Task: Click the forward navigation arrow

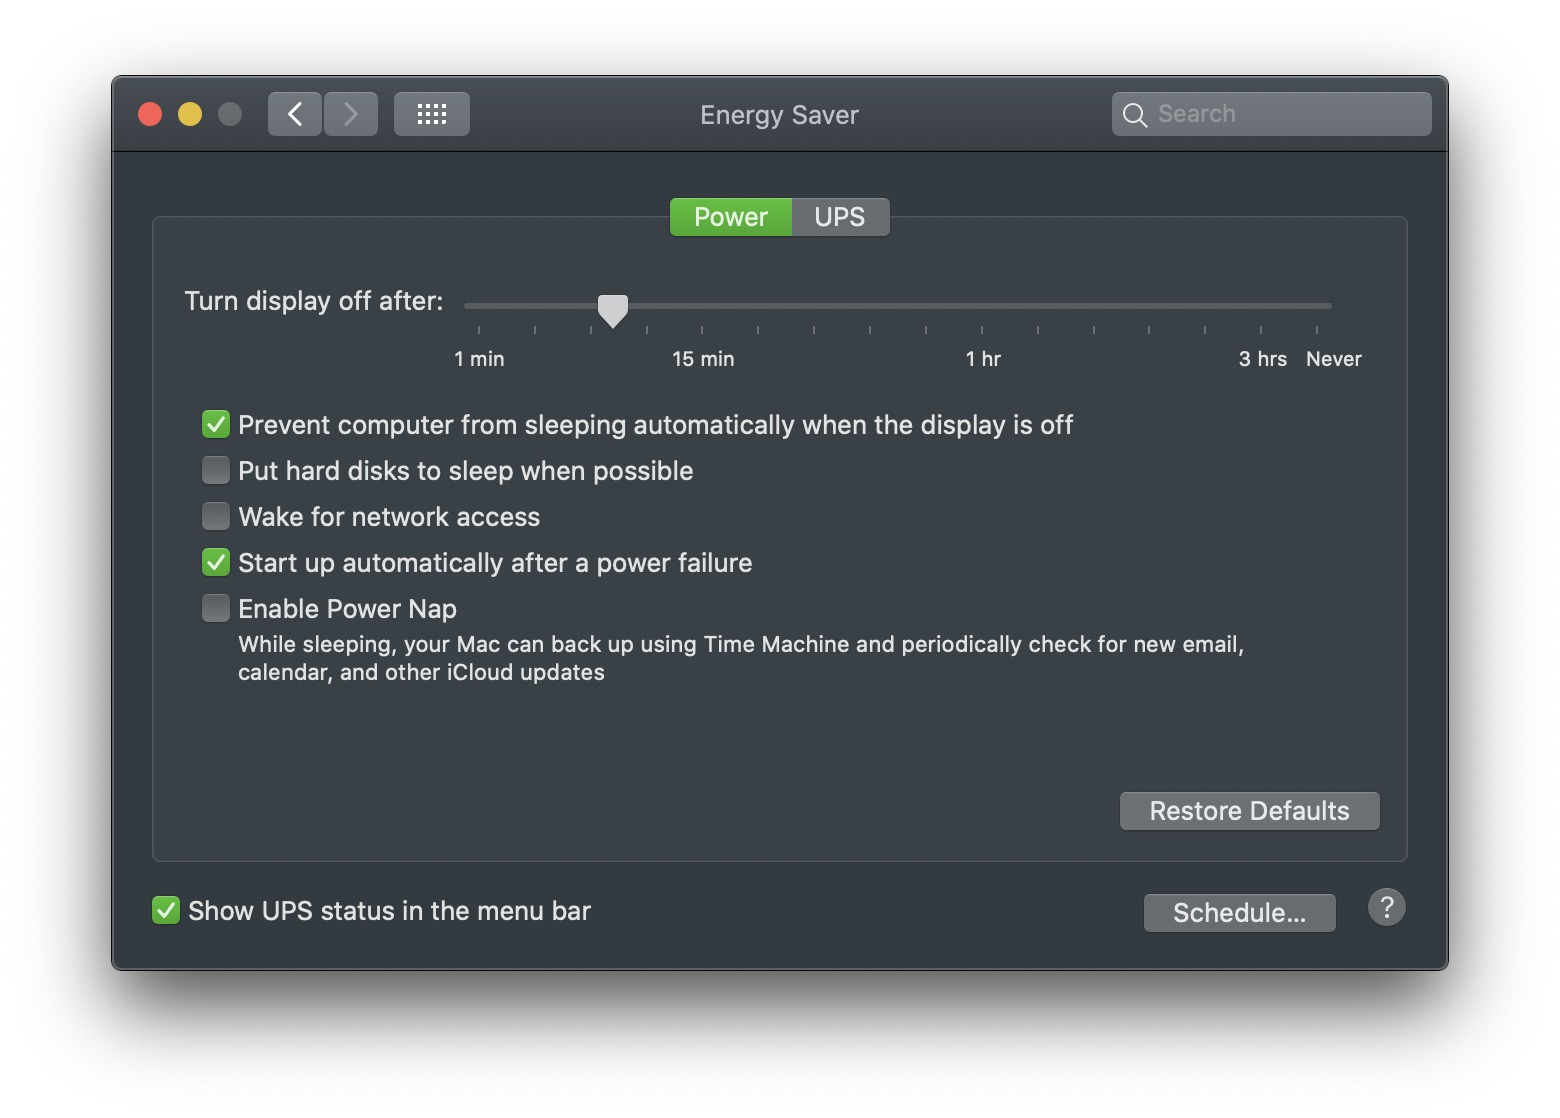Action: click(x=351, y=114)
